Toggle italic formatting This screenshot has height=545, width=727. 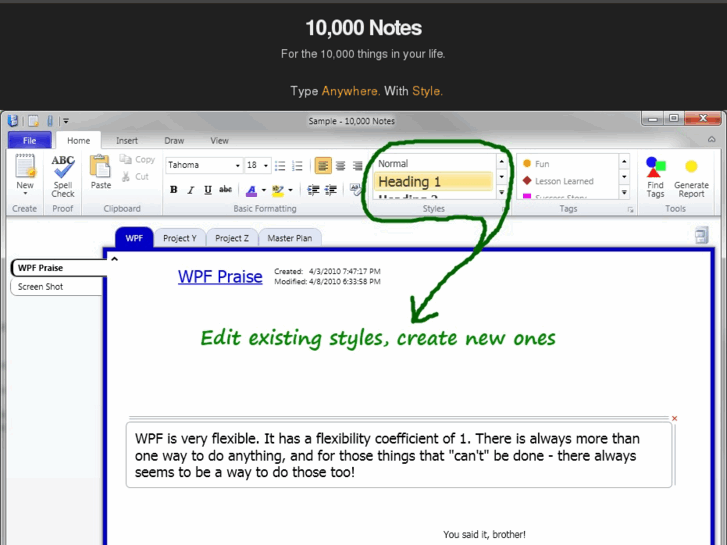click(x=191, y=190)
